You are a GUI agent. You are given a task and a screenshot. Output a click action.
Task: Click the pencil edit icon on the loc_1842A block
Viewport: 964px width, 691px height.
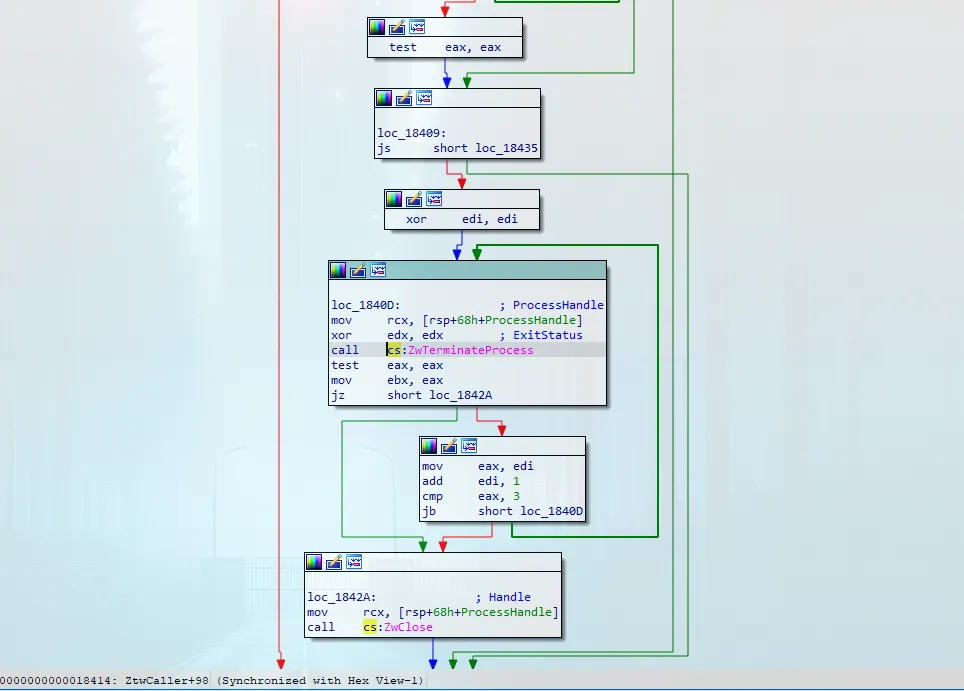click(334, 562)
